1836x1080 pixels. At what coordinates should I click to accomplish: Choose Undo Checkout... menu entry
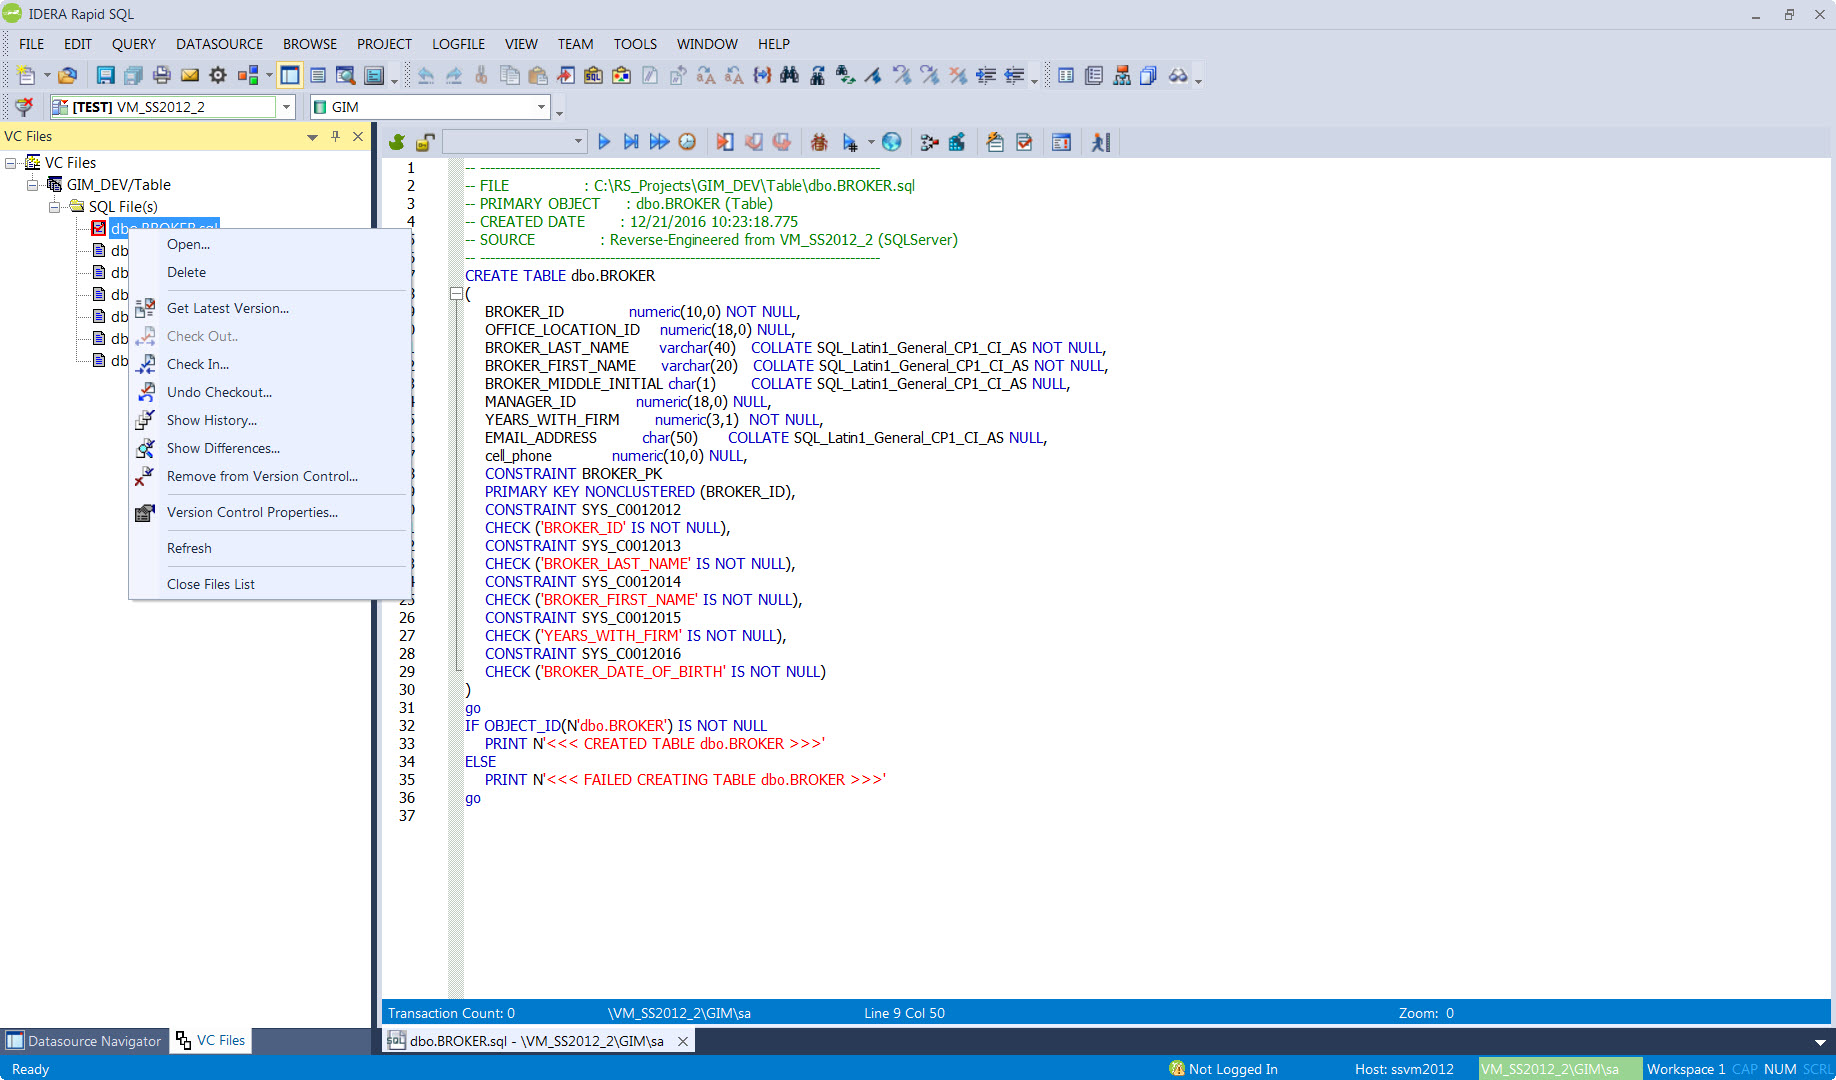point(270,392)
